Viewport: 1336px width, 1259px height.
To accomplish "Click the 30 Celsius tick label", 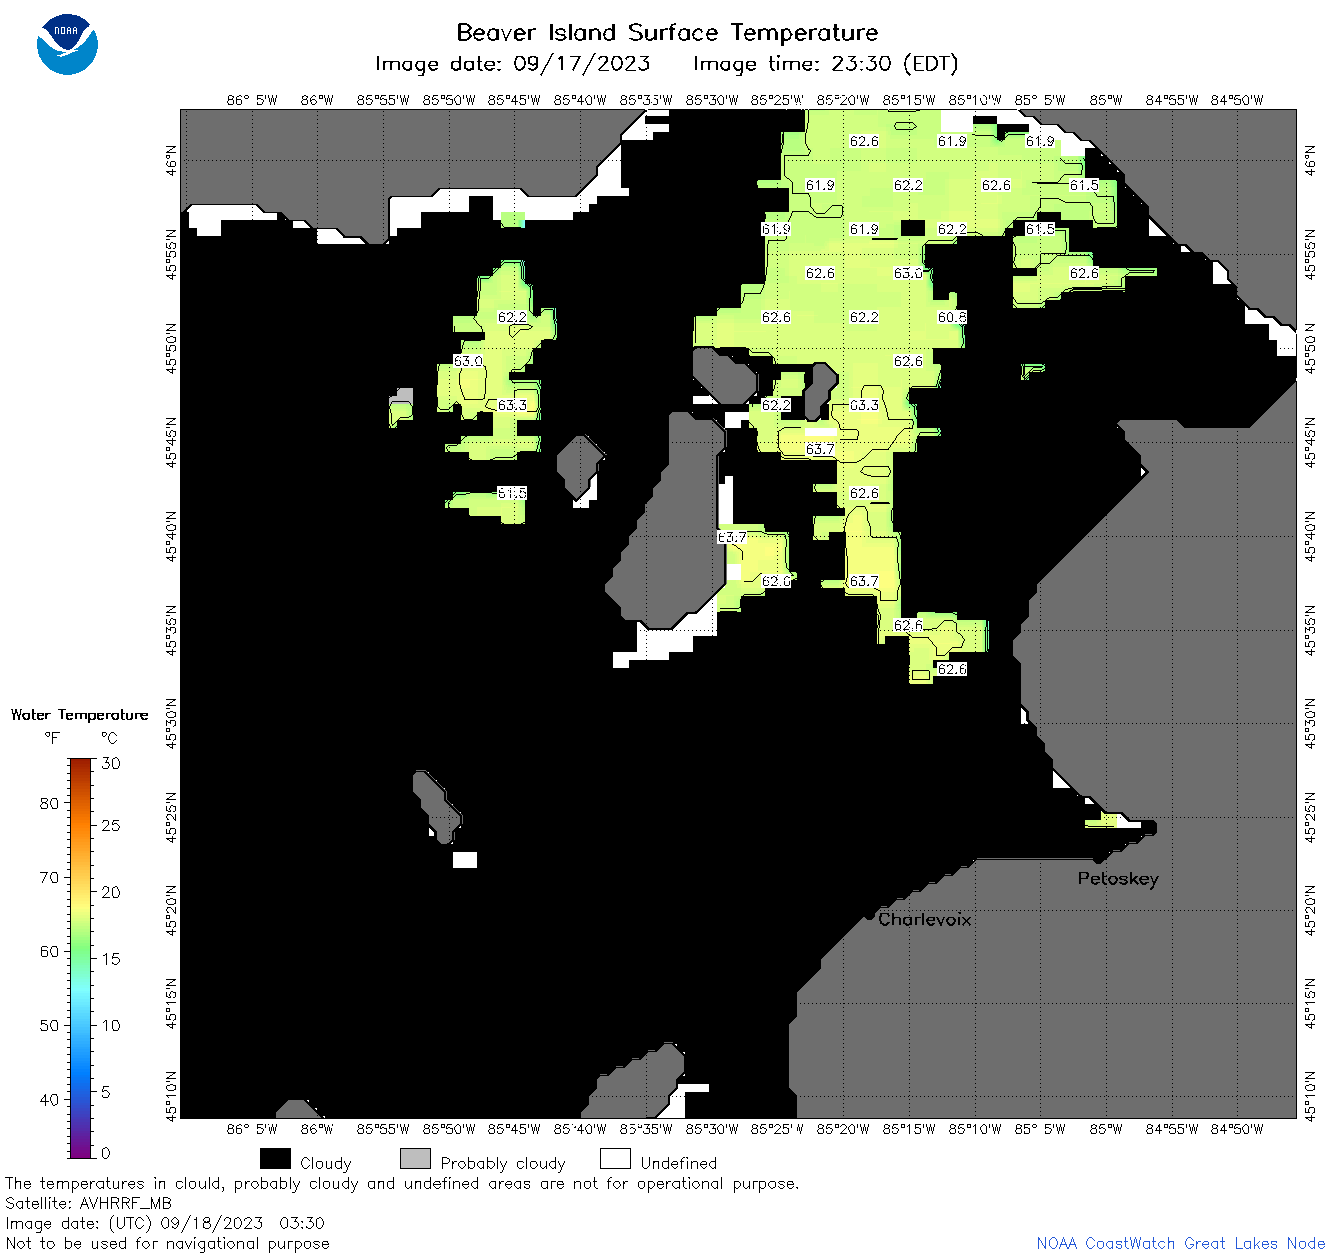I will (x=111, y=763).
